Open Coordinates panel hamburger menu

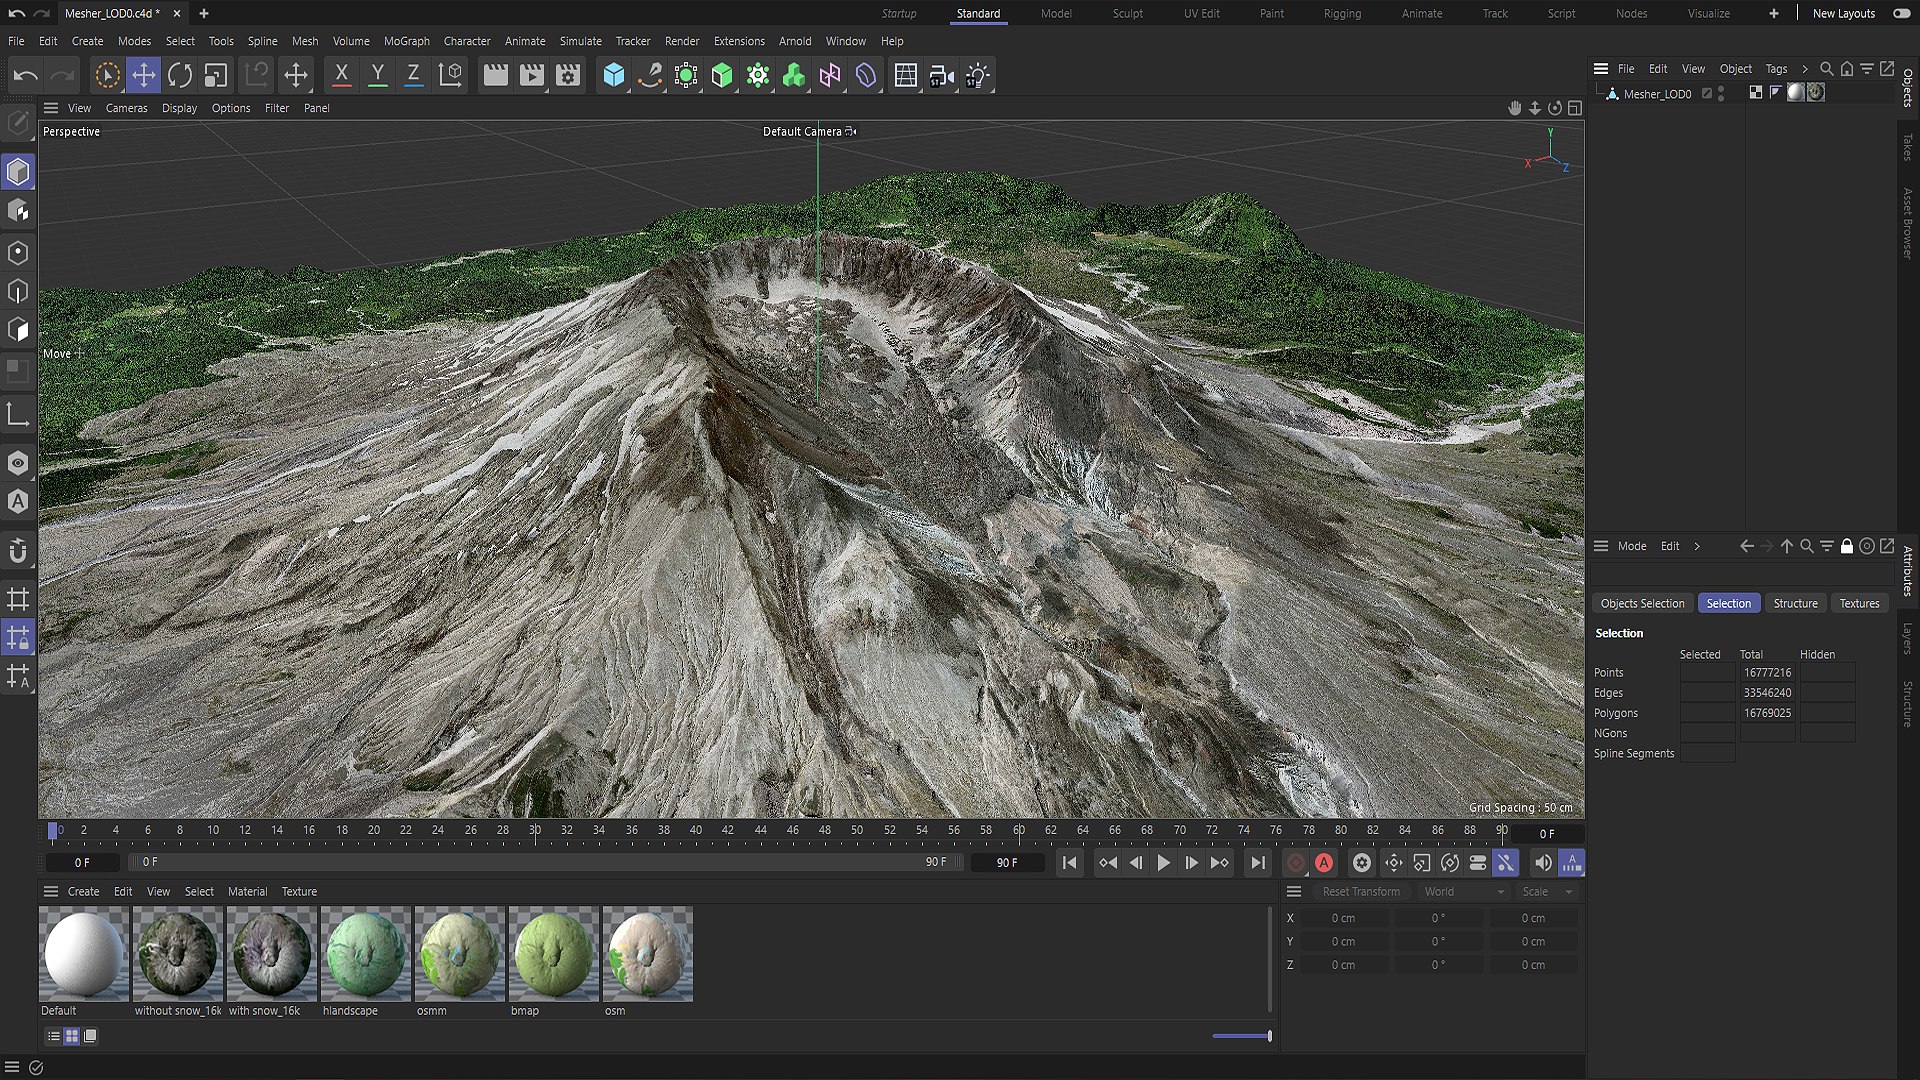pyautogui.click(x=1294, y=891)
